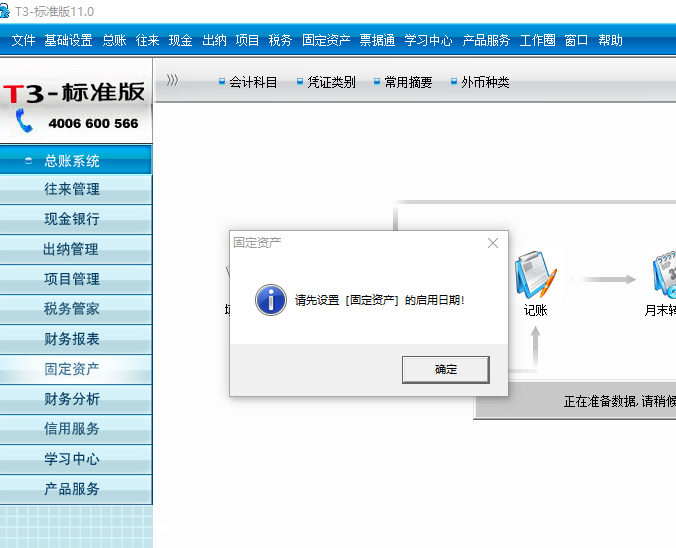Screen dimensions: 676x548
Task: Select 税务管家 in sidebar
Action: [x=76, y=309]
